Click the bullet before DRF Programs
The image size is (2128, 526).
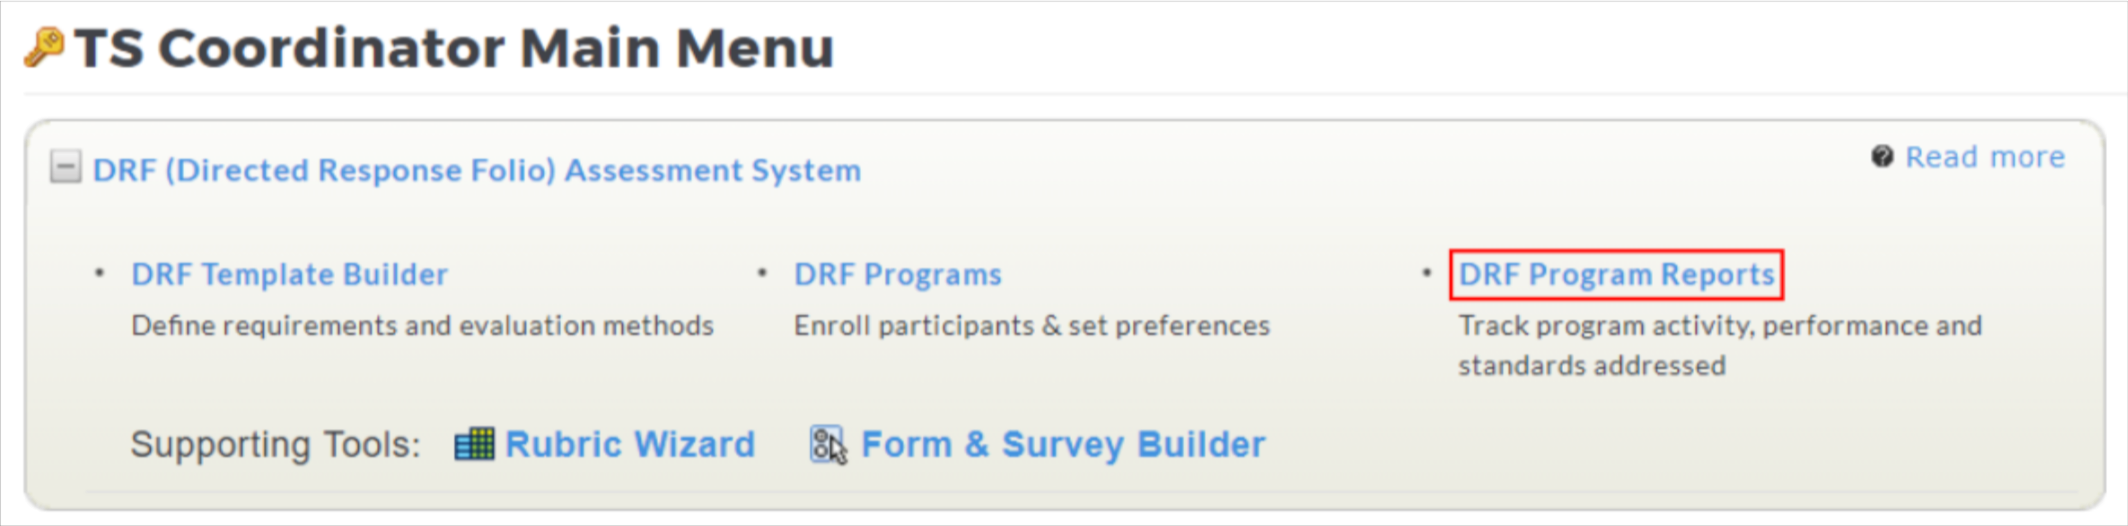tap(762, 272)
